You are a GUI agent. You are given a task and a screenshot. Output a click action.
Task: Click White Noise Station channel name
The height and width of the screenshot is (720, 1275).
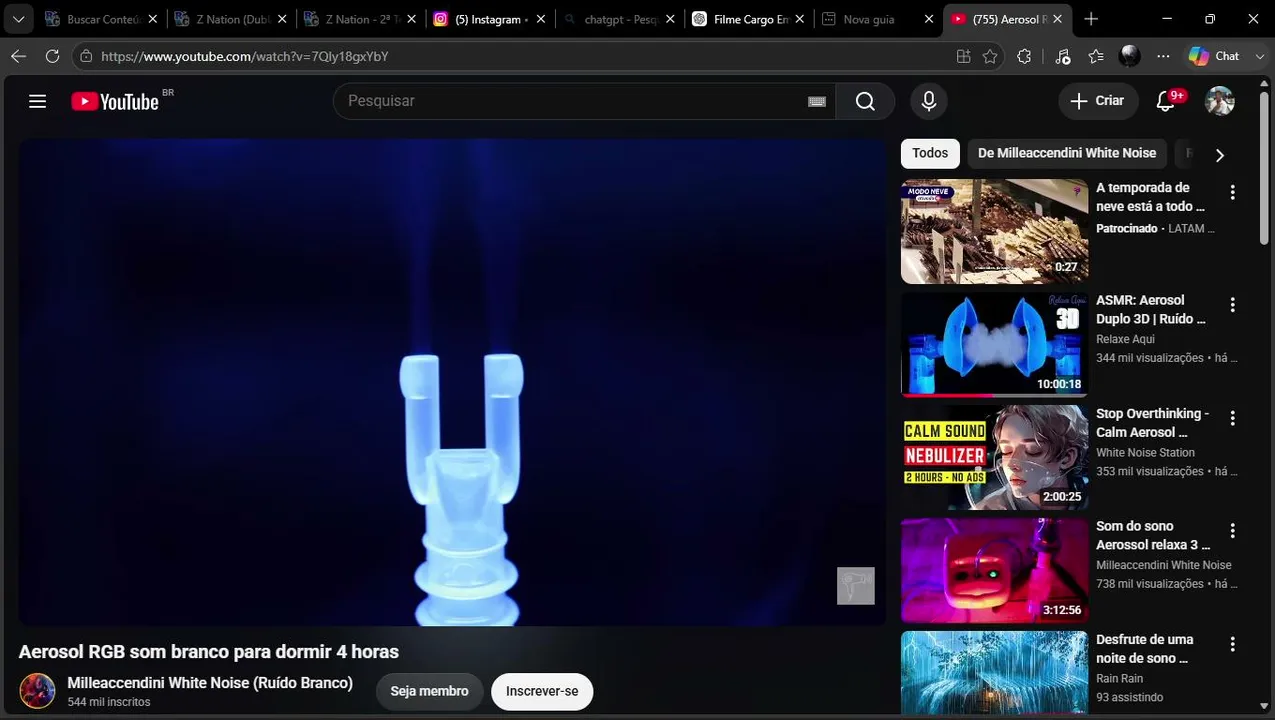tap(1145, 452)
